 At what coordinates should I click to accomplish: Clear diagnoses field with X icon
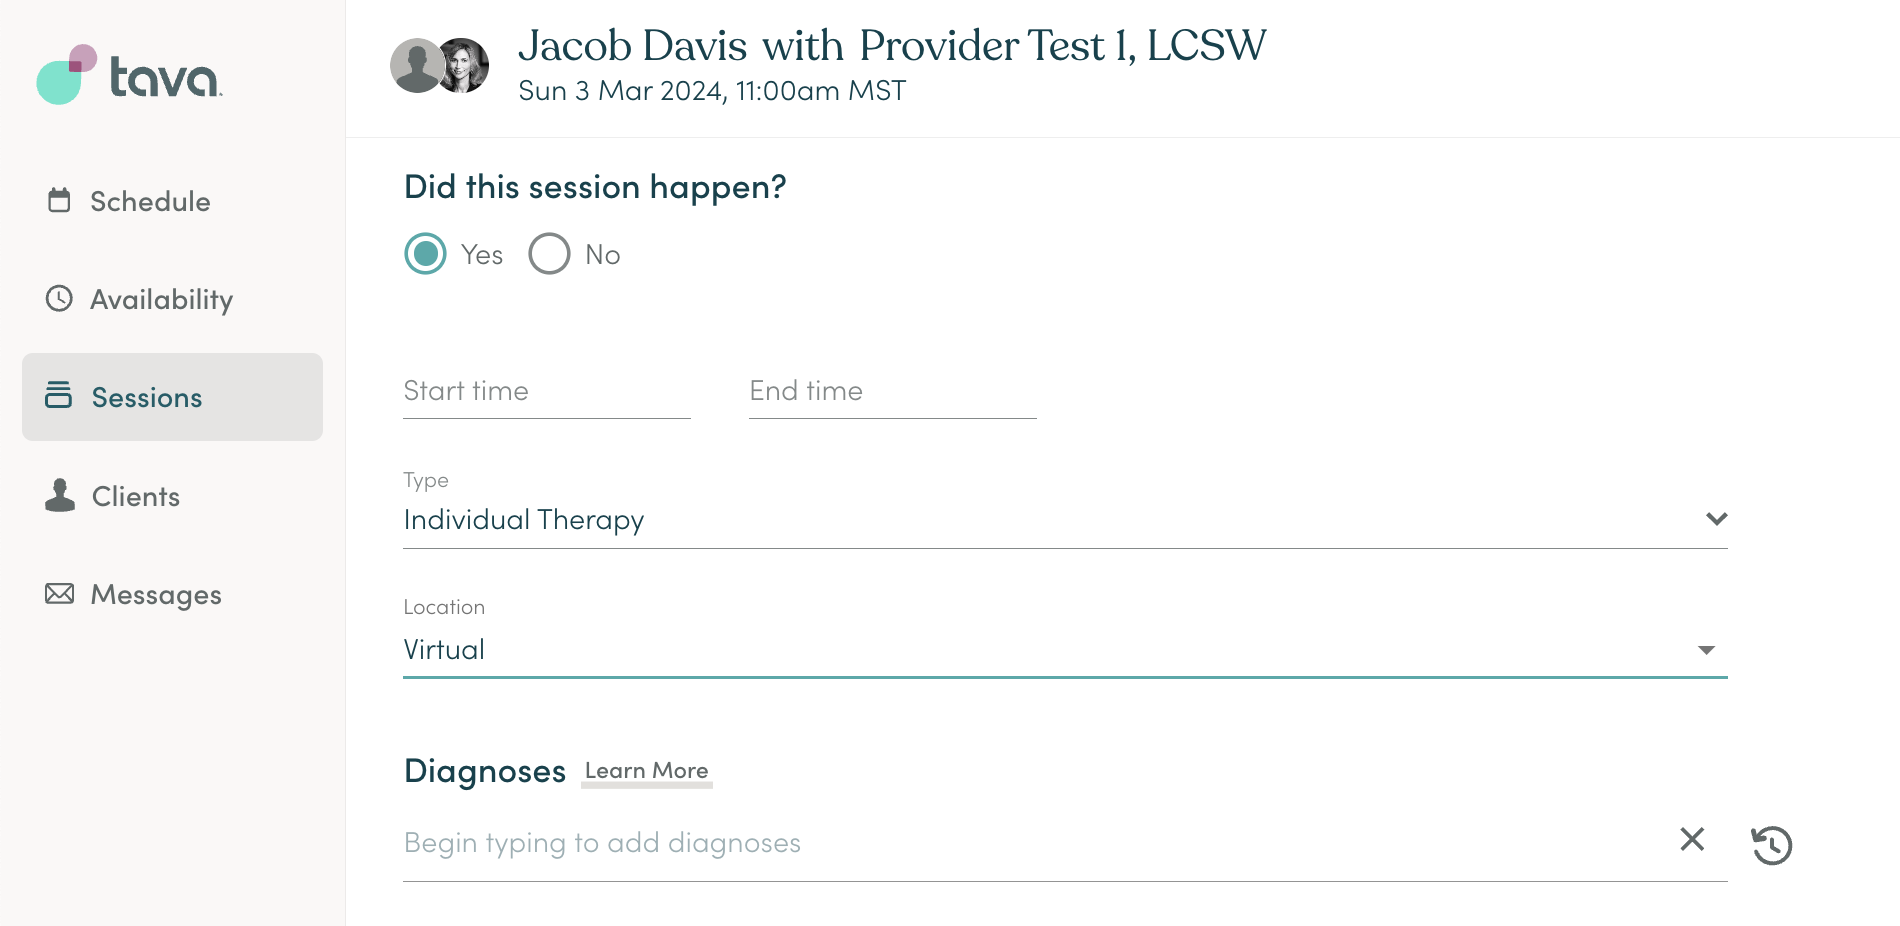pyautogui.click(x=1692, y=839)
